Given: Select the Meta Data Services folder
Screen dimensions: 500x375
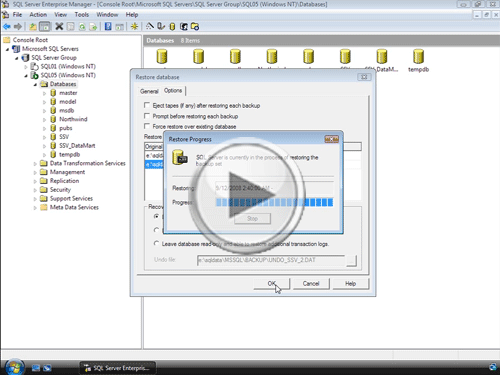Looking at the screenshot, I should click(x=74, y=207).
